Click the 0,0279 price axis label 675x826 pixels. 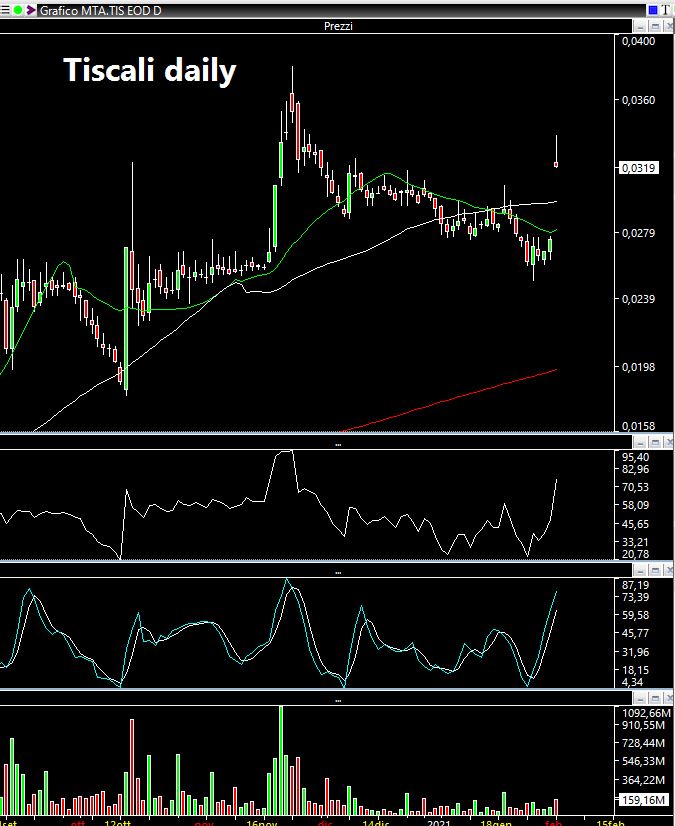(x=639, y=233)
